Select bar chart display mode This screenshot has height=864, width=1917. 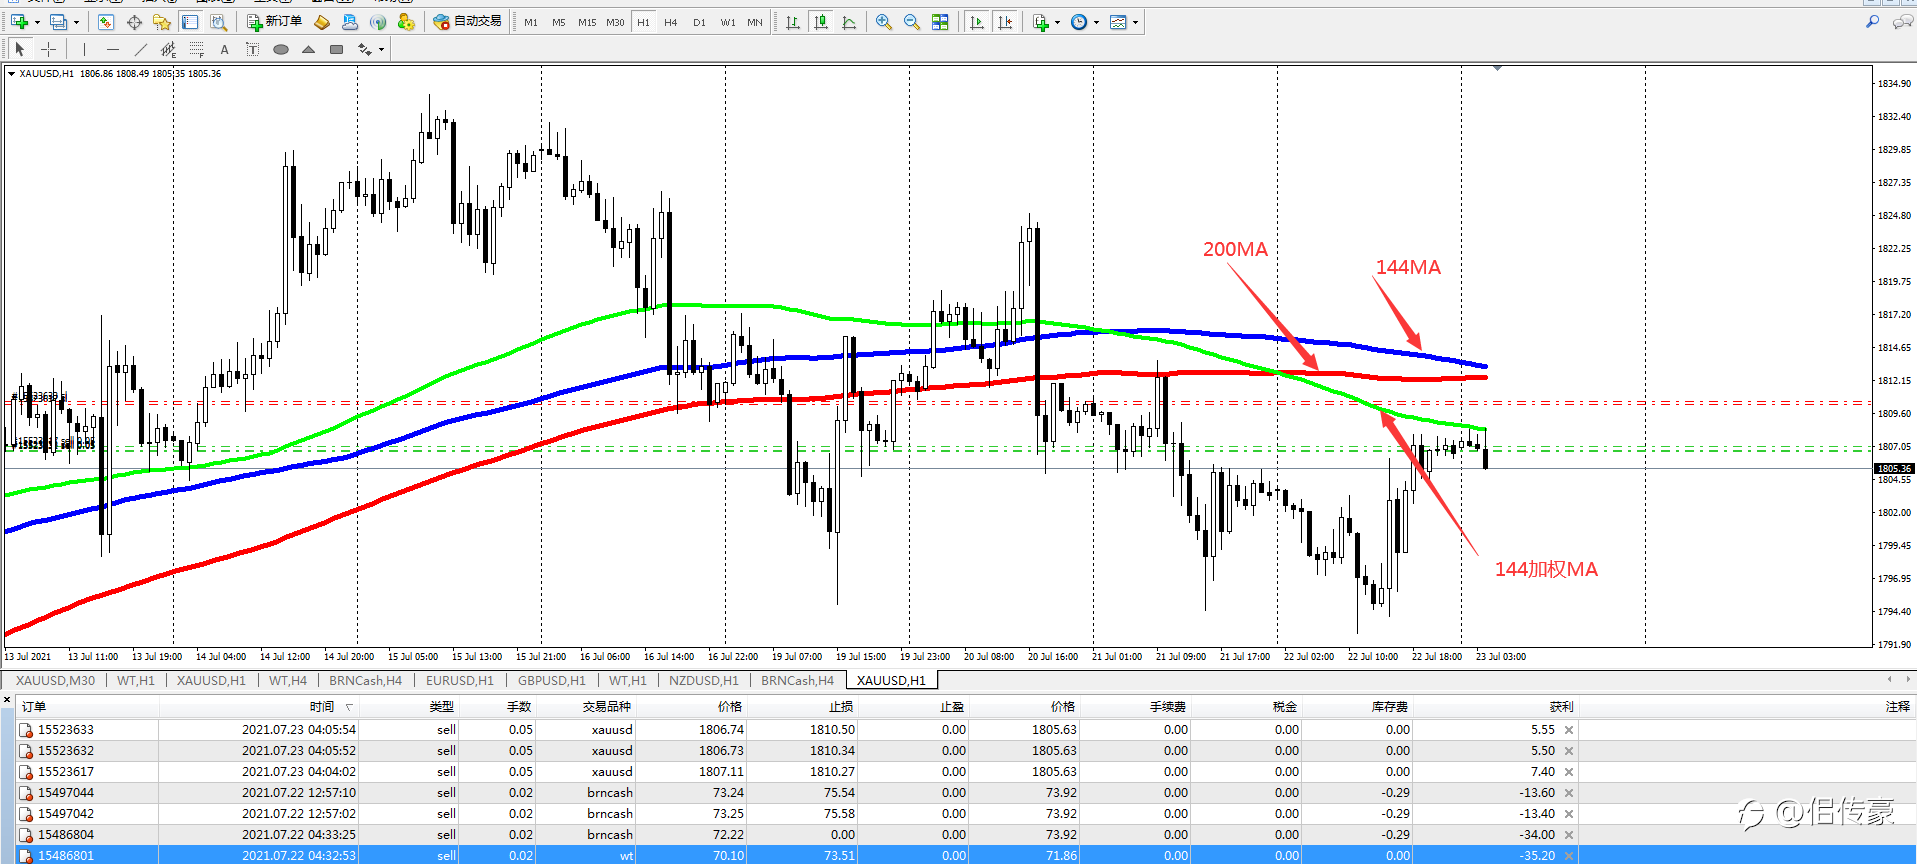click(793, 22)
